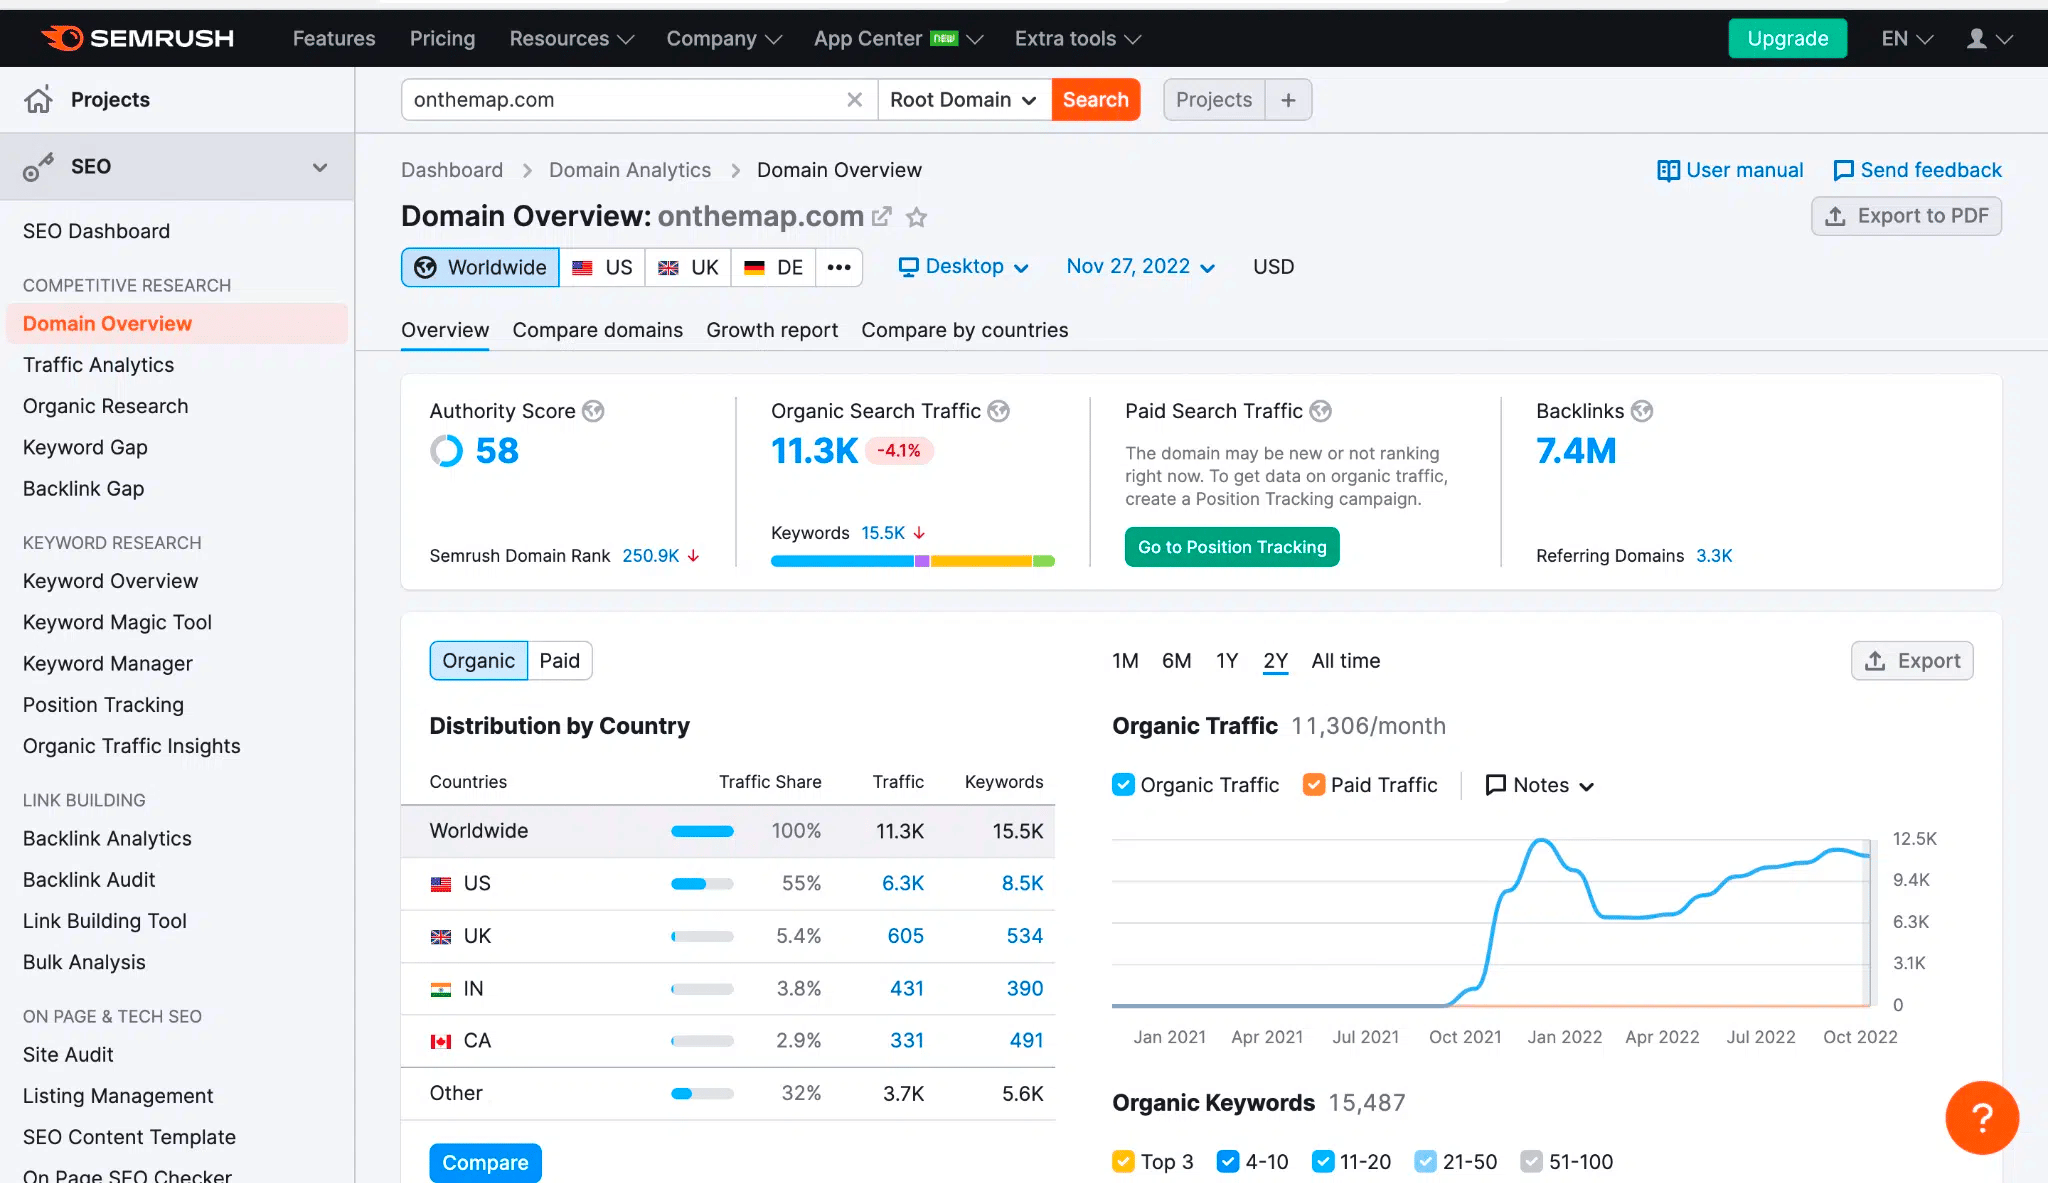Click Go to Position Tracking button

[x=1232, y=547]
